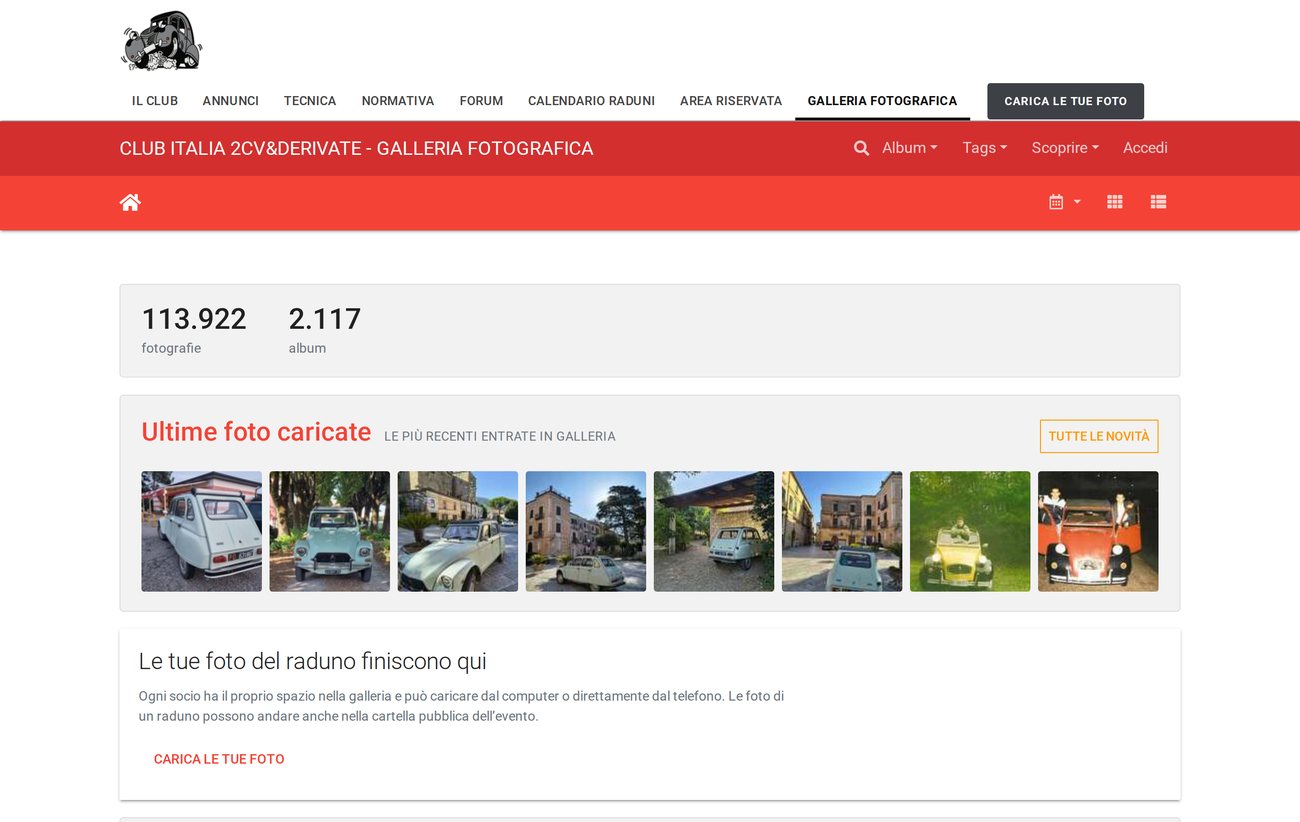The width and height of the screenshot is (1300, 822).
Task: Click the red CARICA LE TUE FOTO link
Action: pos(219,759)
